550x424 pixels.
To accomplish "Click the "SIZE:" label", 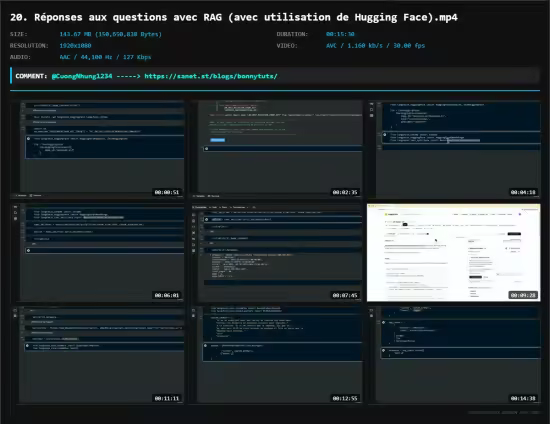I will coord(19,34).
